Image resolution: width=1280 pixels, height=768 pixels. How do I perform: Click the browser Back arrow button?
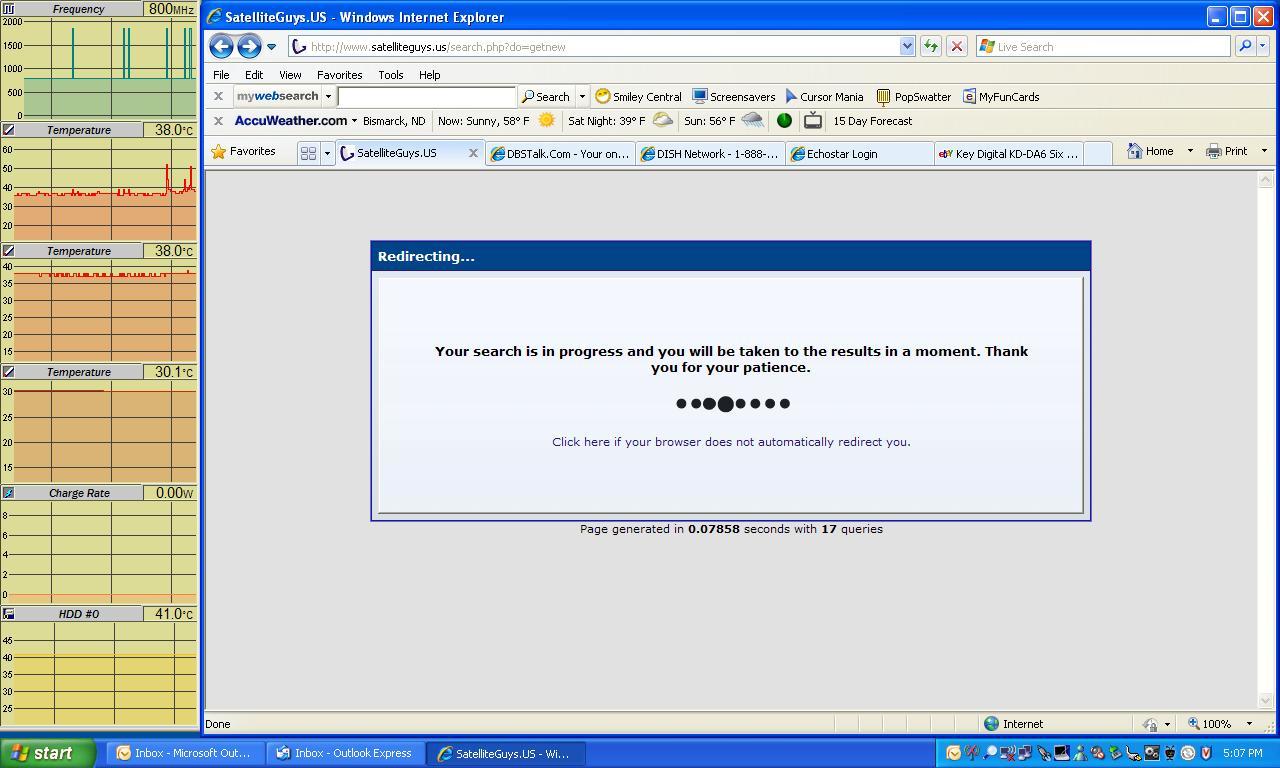[222, 46]
